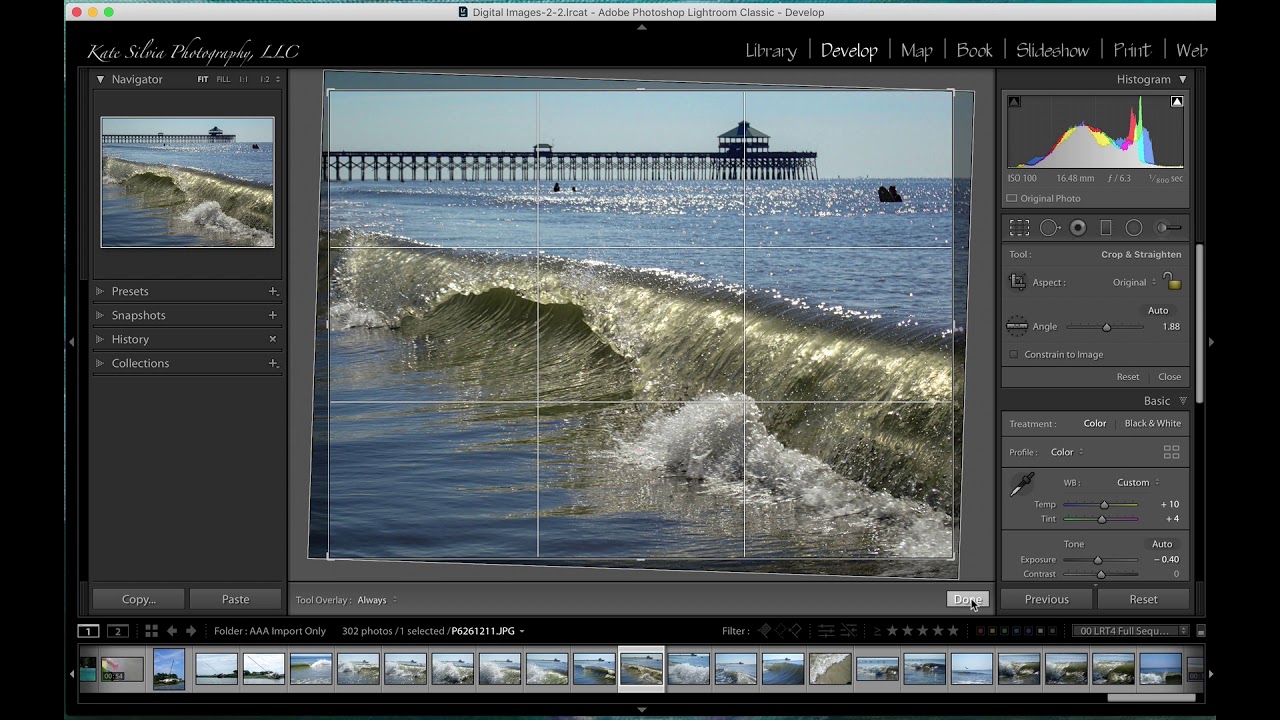Enable Original Photo checkbox

click(1012, 198)
